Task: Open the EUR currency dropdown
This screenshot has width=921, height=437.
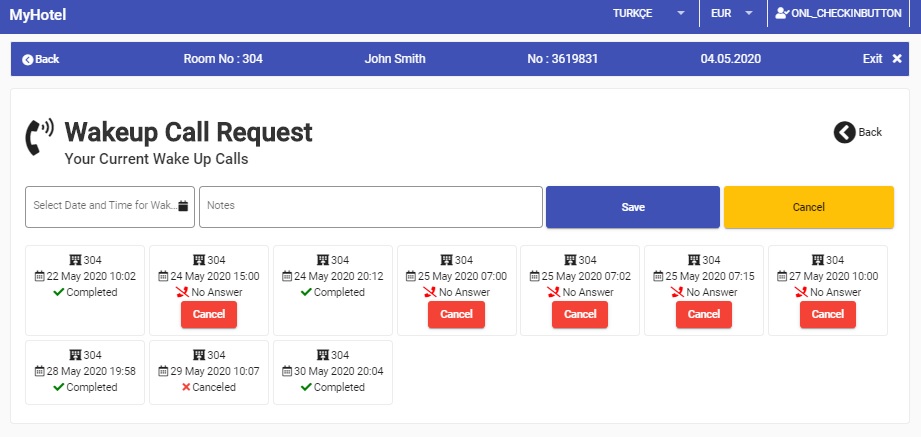Action: click(x=732, y=14)
